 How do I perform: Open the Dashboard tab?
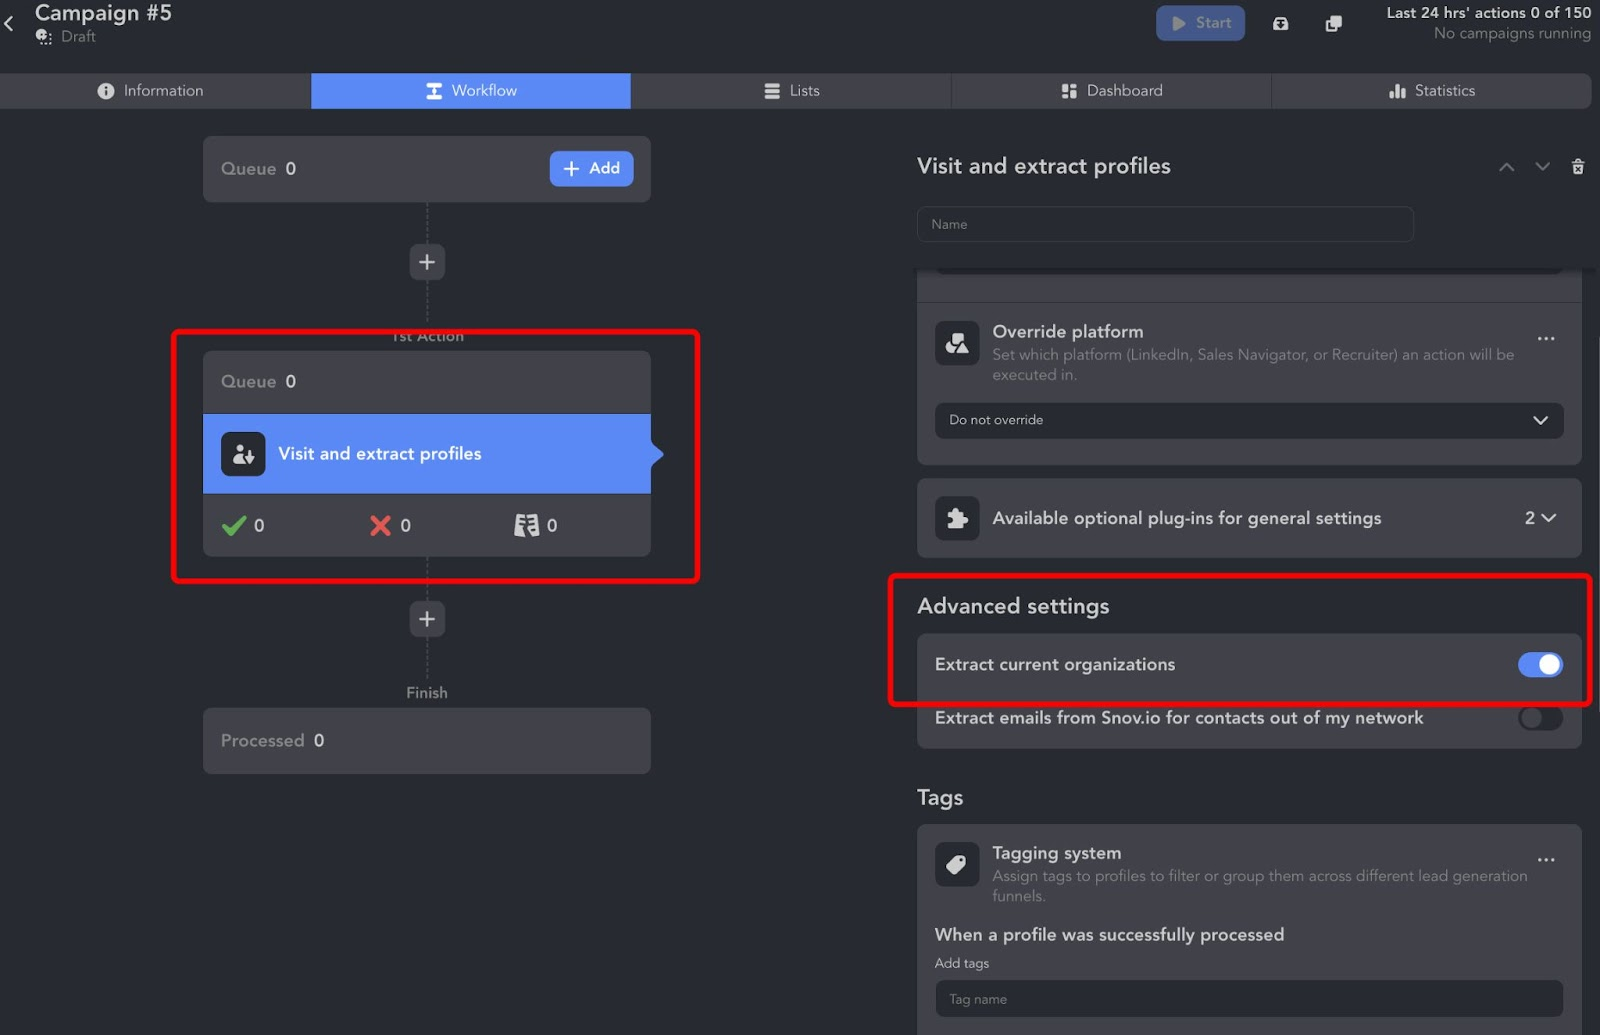(x=1111, y=90)
